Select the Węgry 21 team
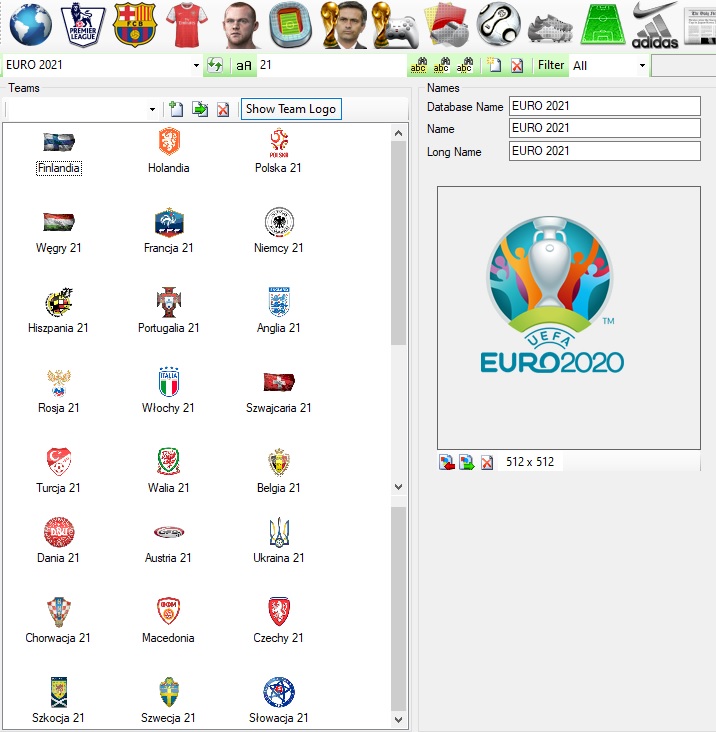716x732 pixels. [59, 232]
